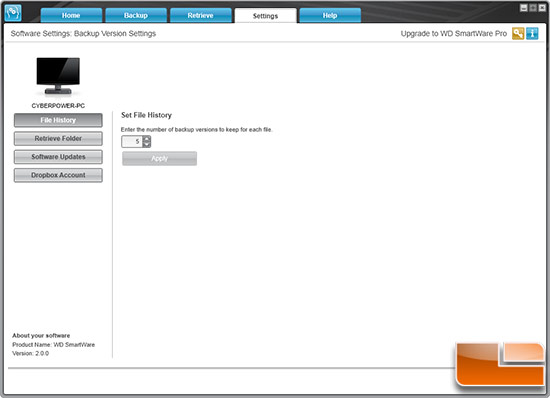This screenshot has width=550, height=398.
Task: Select the File History button
Action: [x=58, y=120]
